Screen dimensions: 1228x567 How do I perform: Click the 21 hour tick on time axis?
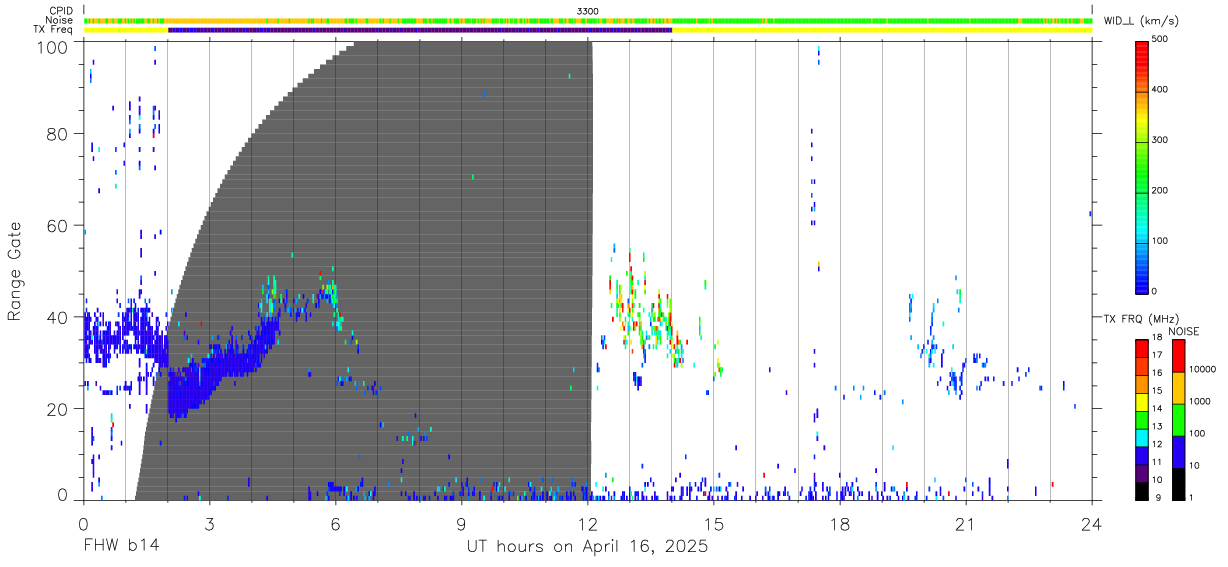[966, 523]
